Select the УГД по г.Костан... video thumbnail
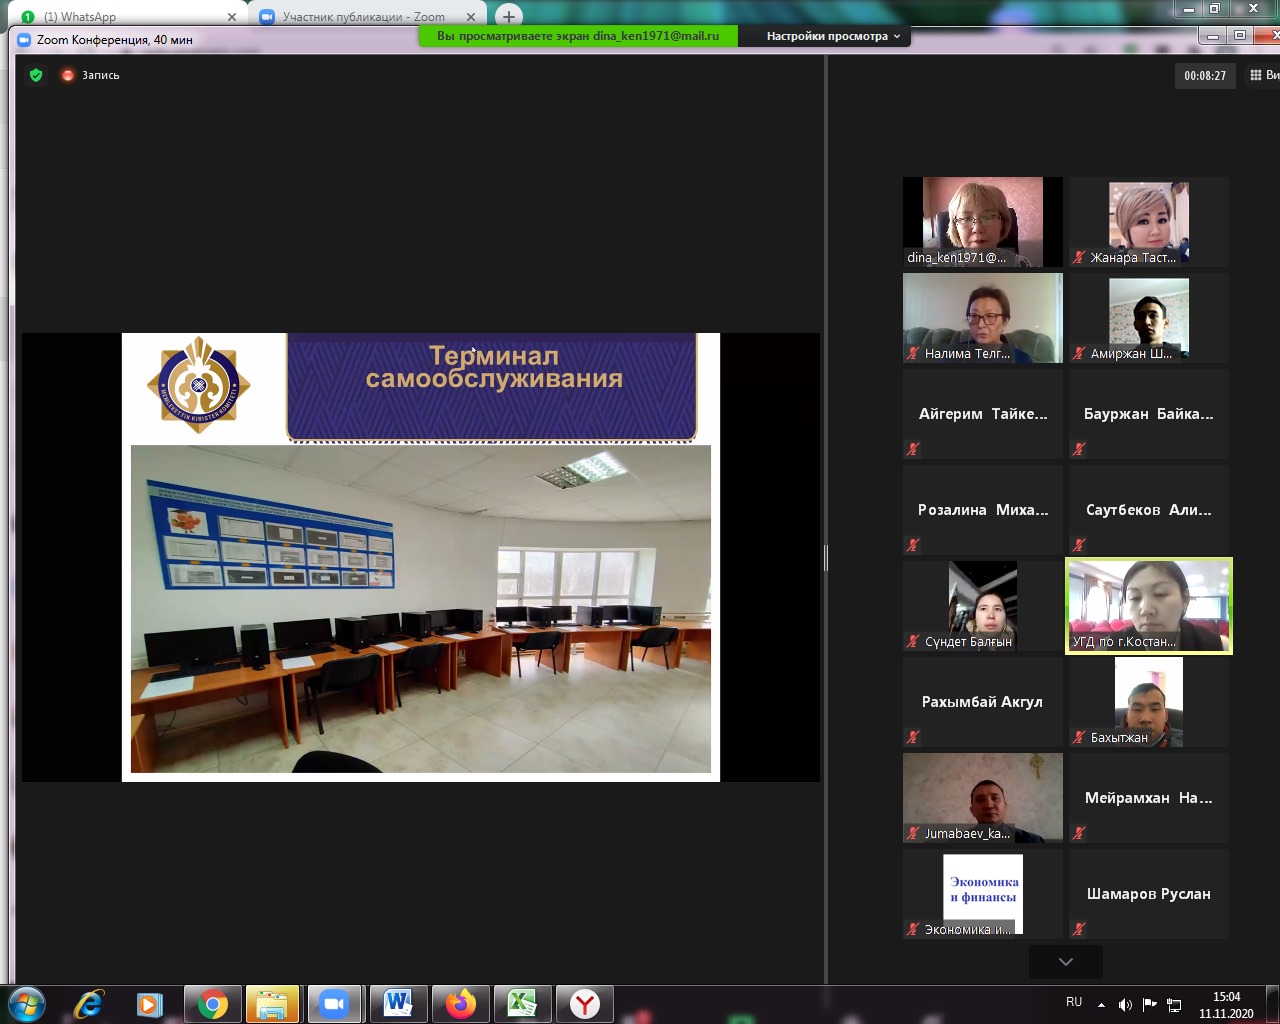Viewport: 1280px width, 1024px height. [1149, 606]
